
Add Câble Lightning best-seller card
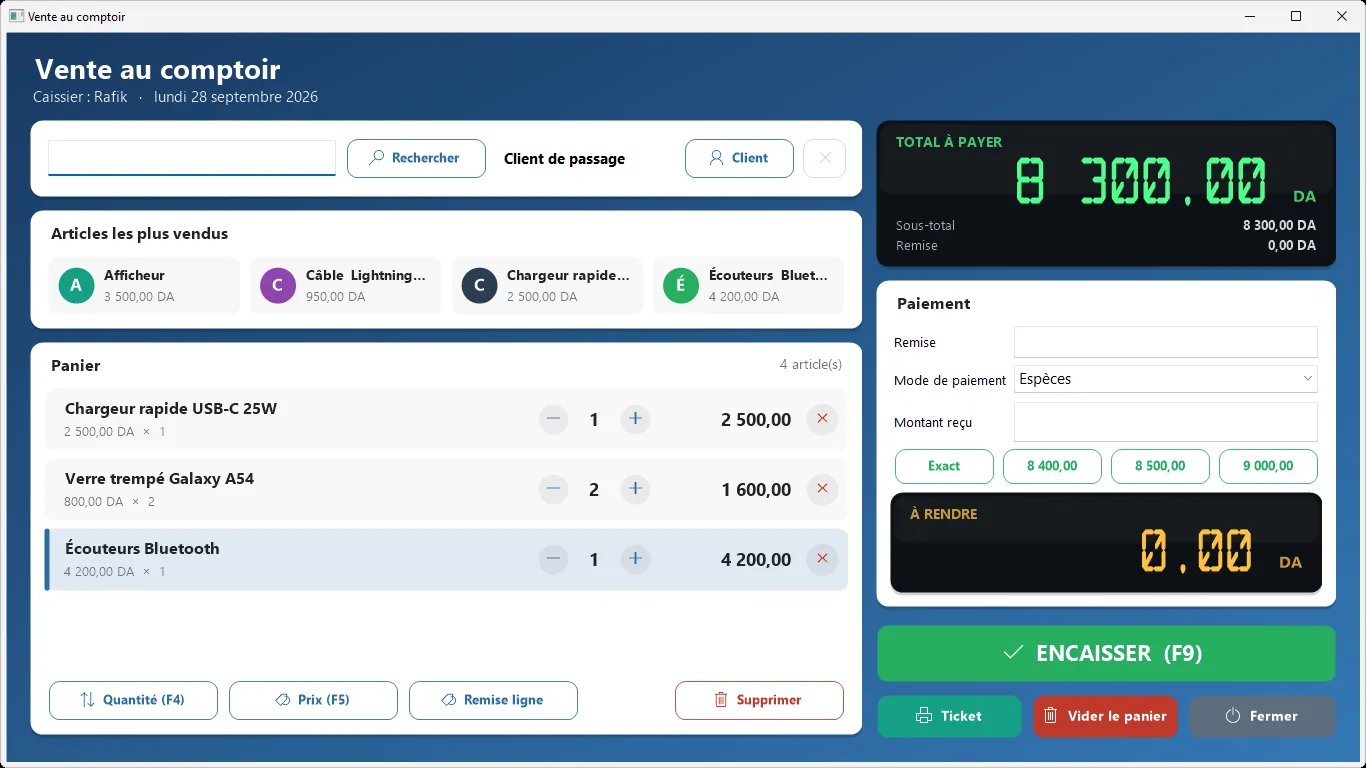click(x=345, y=285)
